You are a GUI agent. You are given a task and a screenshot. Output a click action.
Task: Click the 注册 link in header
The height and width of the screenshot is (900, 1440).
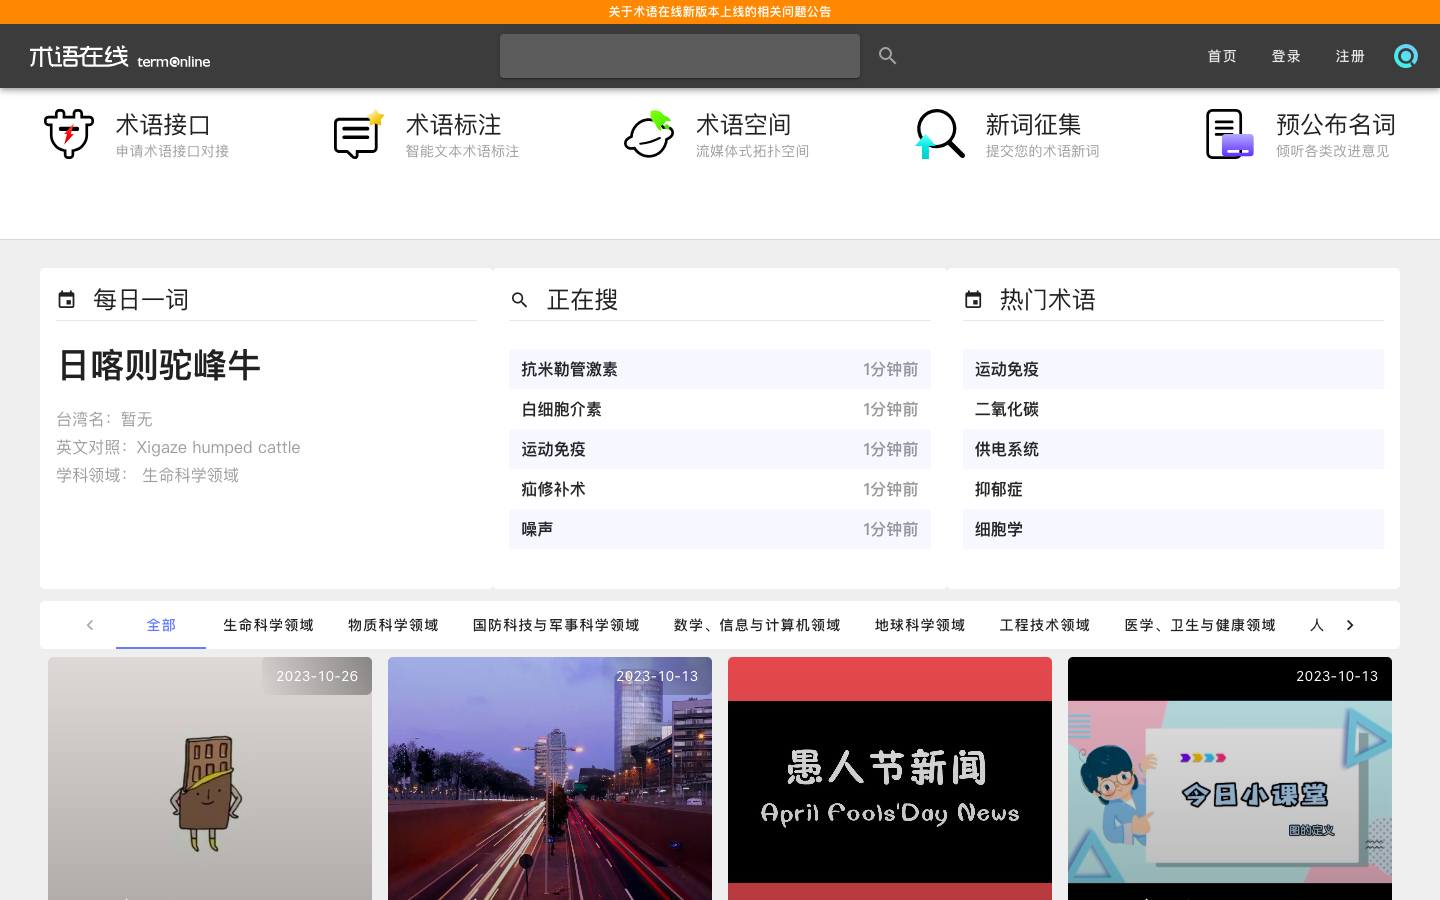[x=1349, y=56]
